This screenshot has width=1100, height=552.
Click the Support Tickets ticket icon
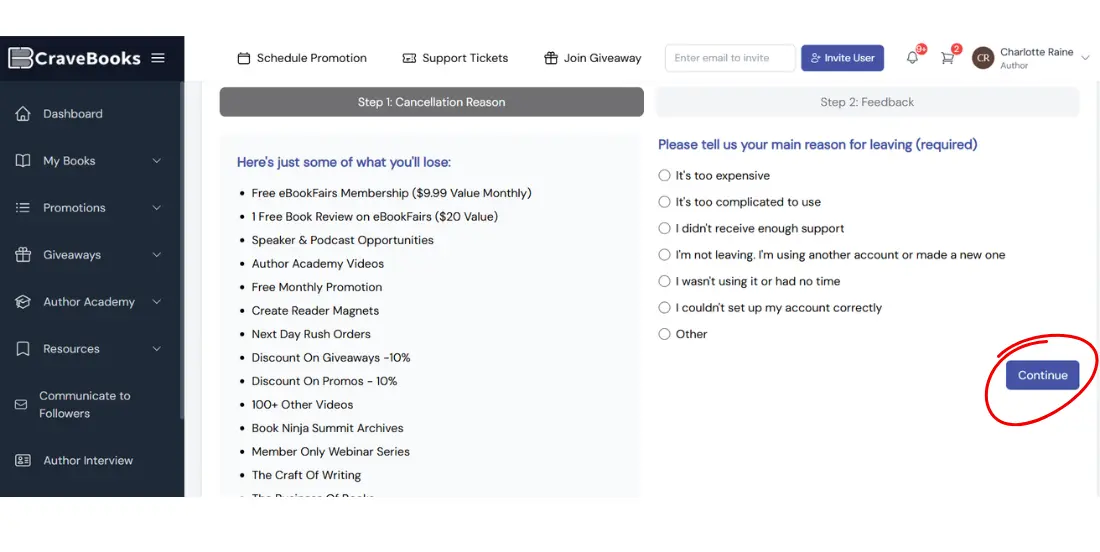point(409,58)
